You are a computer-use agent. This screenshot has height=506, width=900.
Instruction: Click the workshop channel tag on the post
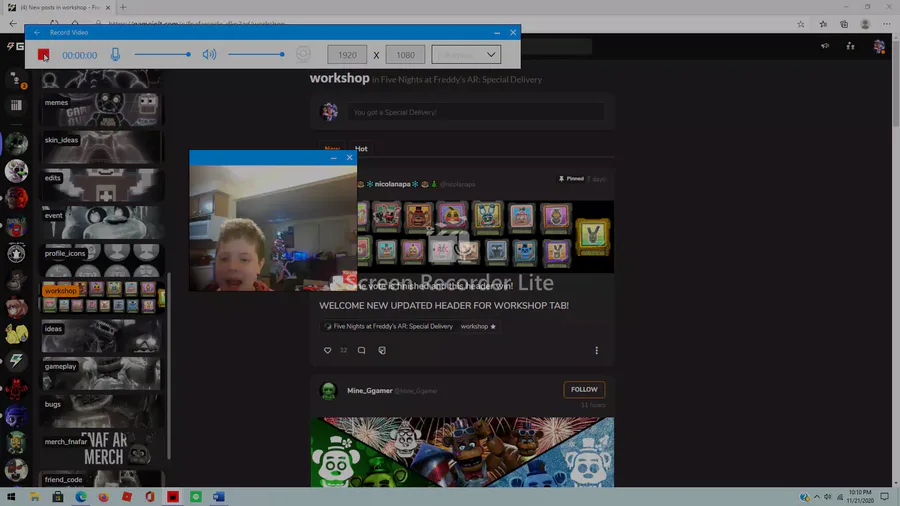(x=478, y=326)
